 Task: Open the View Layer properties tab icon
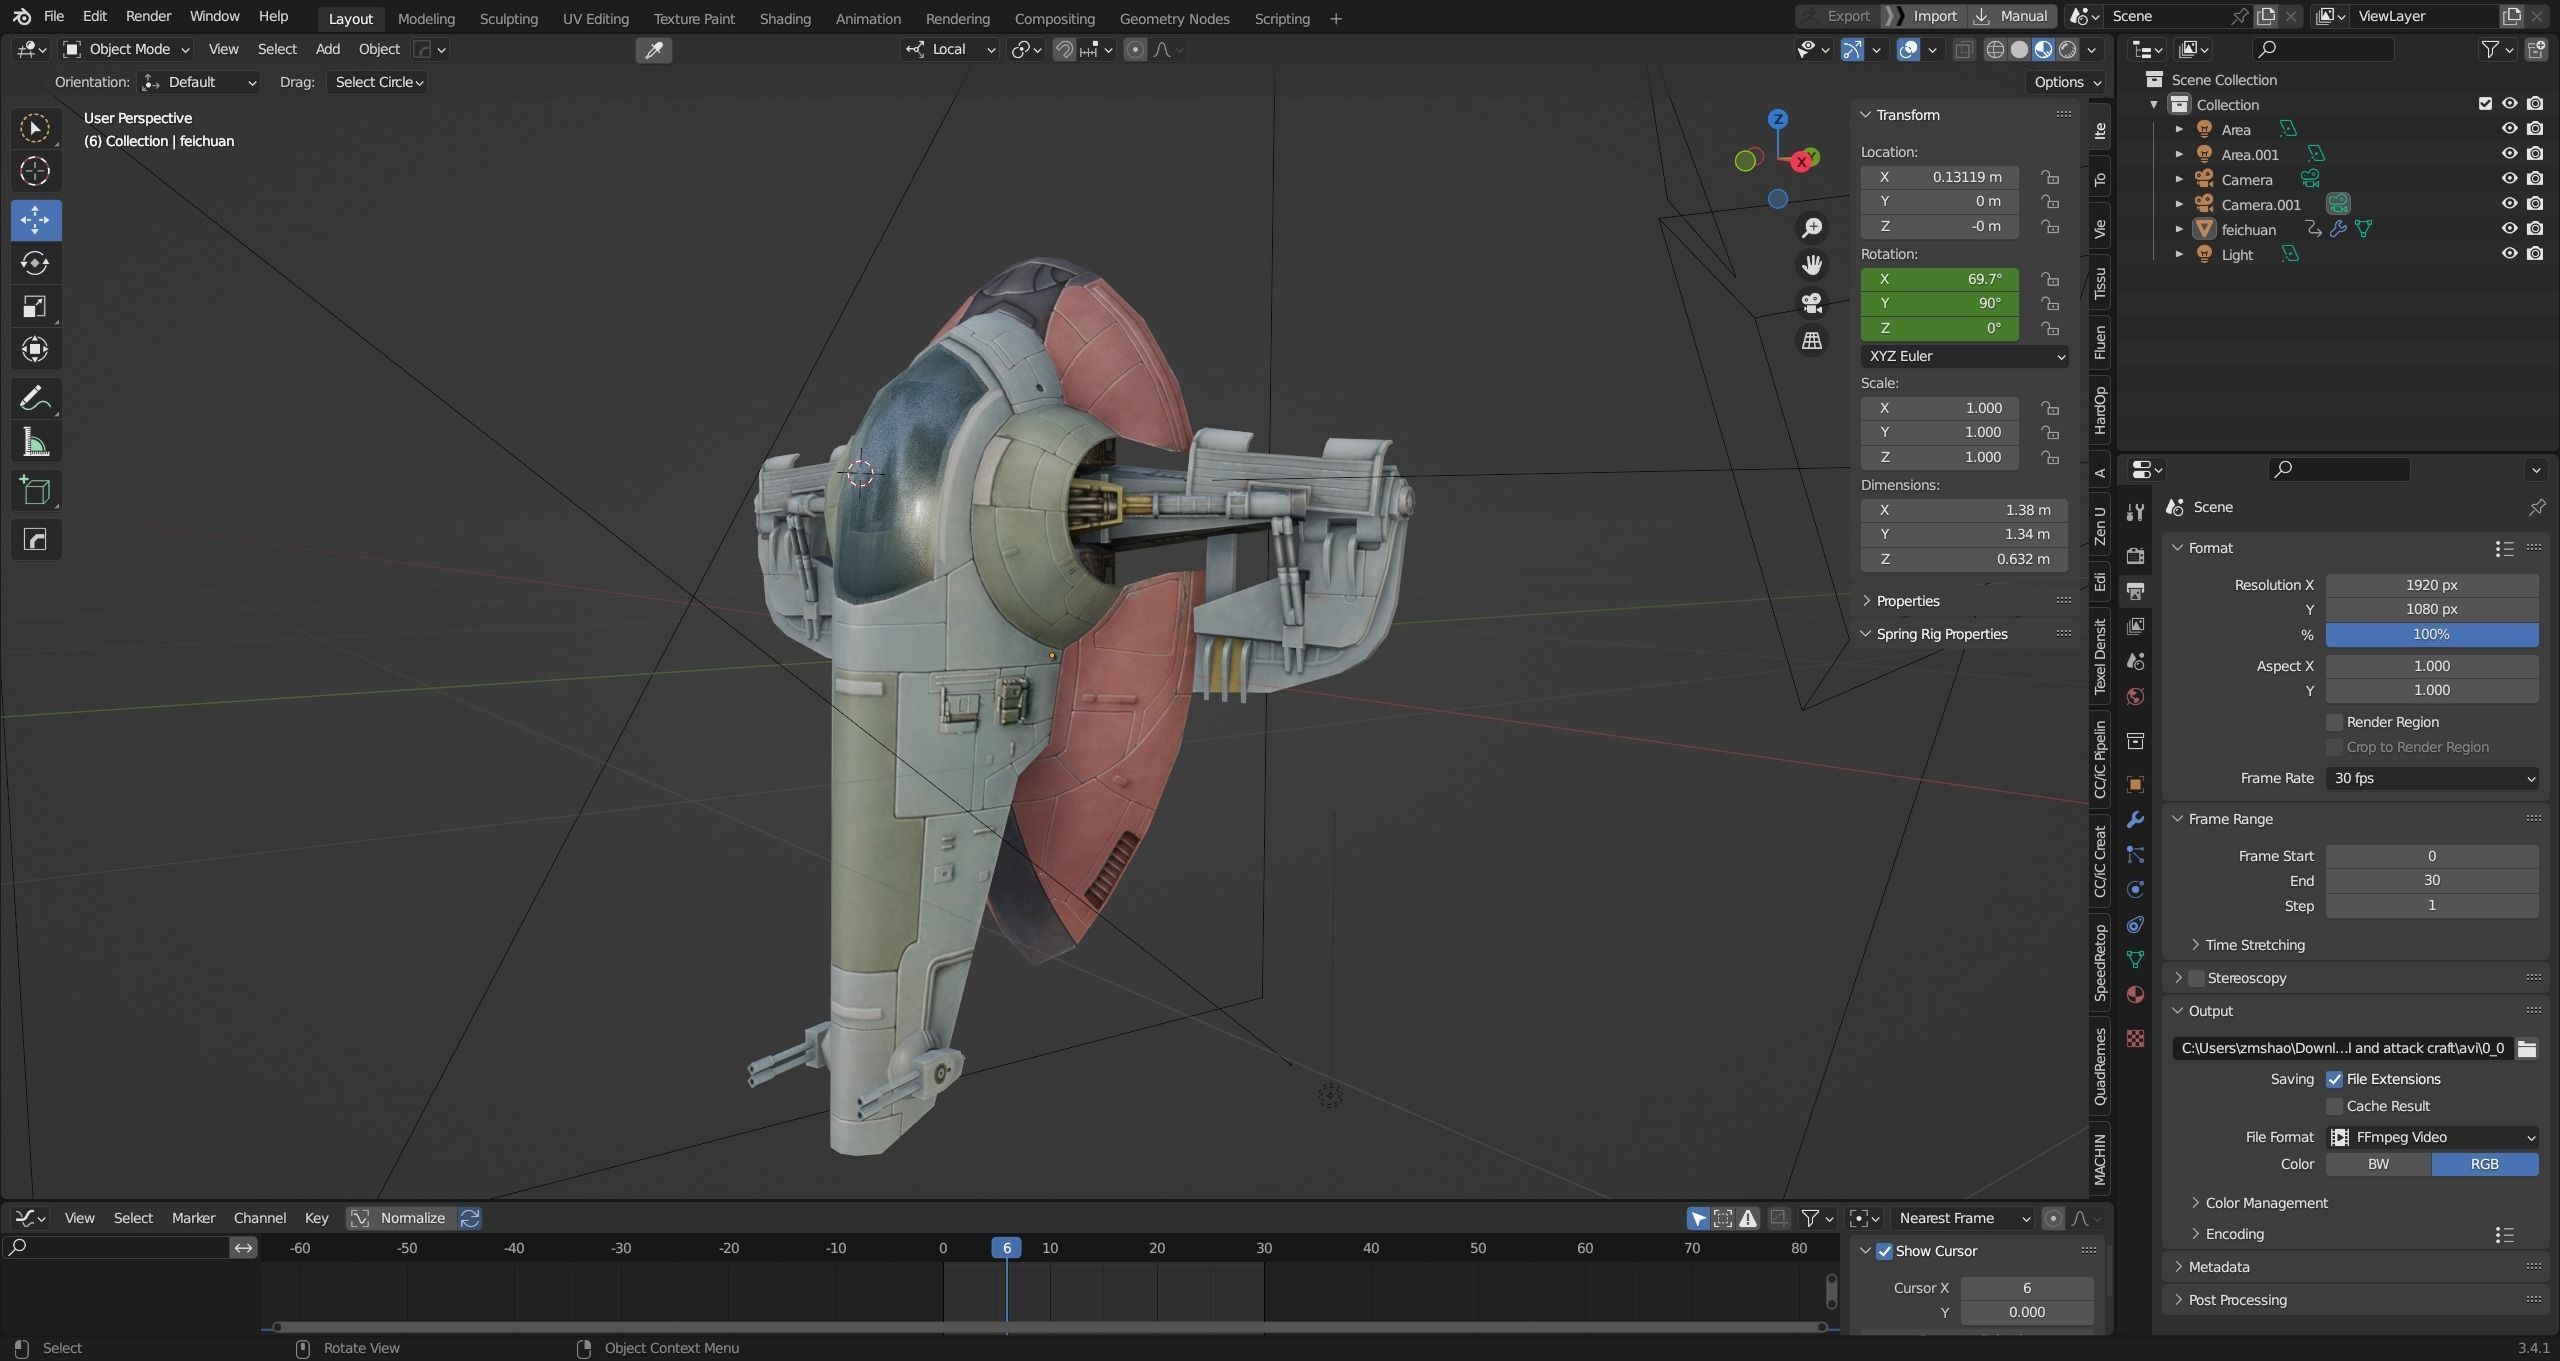2135,626
